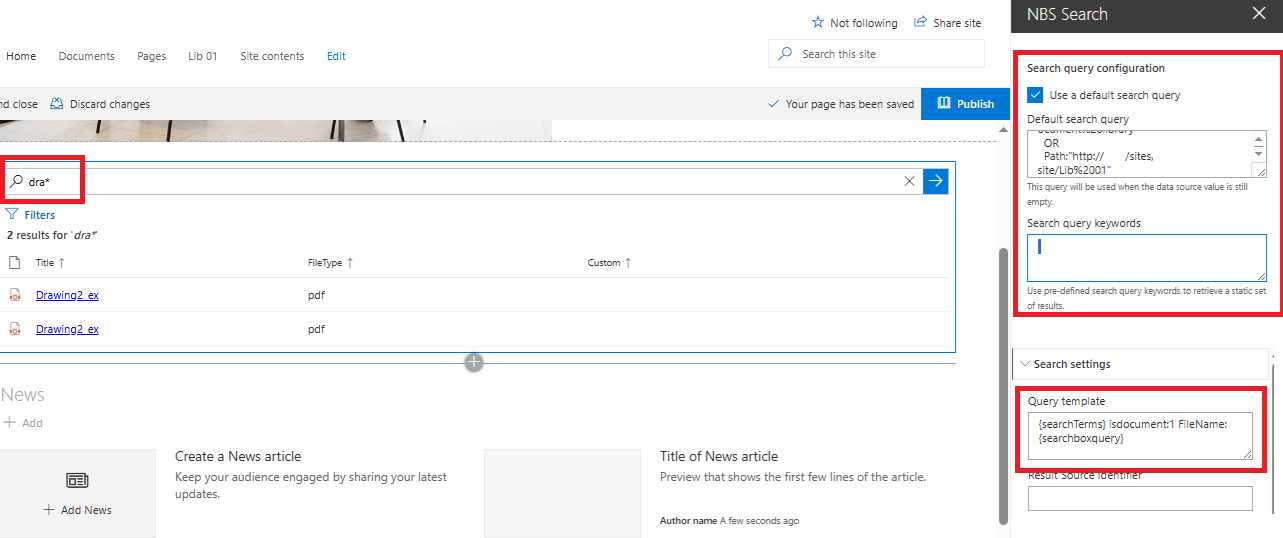Screen dimensions: 1283x538
Task: Clear the dra* search with the X icon
Action: [909, 181]
